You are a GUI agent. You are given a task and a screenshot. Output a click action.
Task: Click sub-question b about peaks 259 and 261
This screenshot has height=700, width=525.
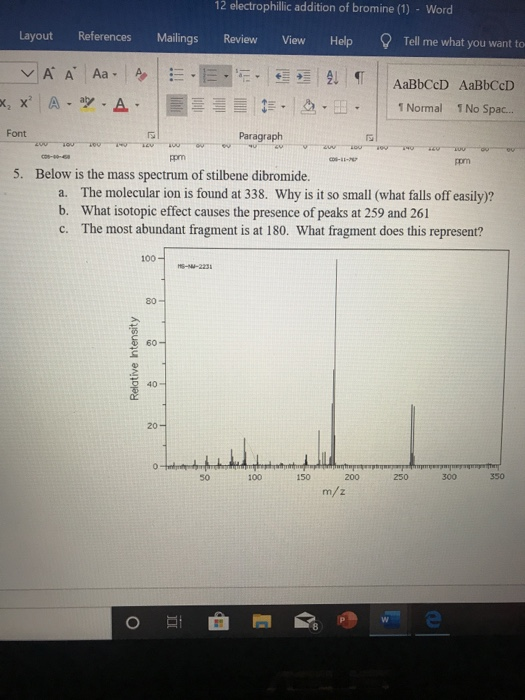255,212
